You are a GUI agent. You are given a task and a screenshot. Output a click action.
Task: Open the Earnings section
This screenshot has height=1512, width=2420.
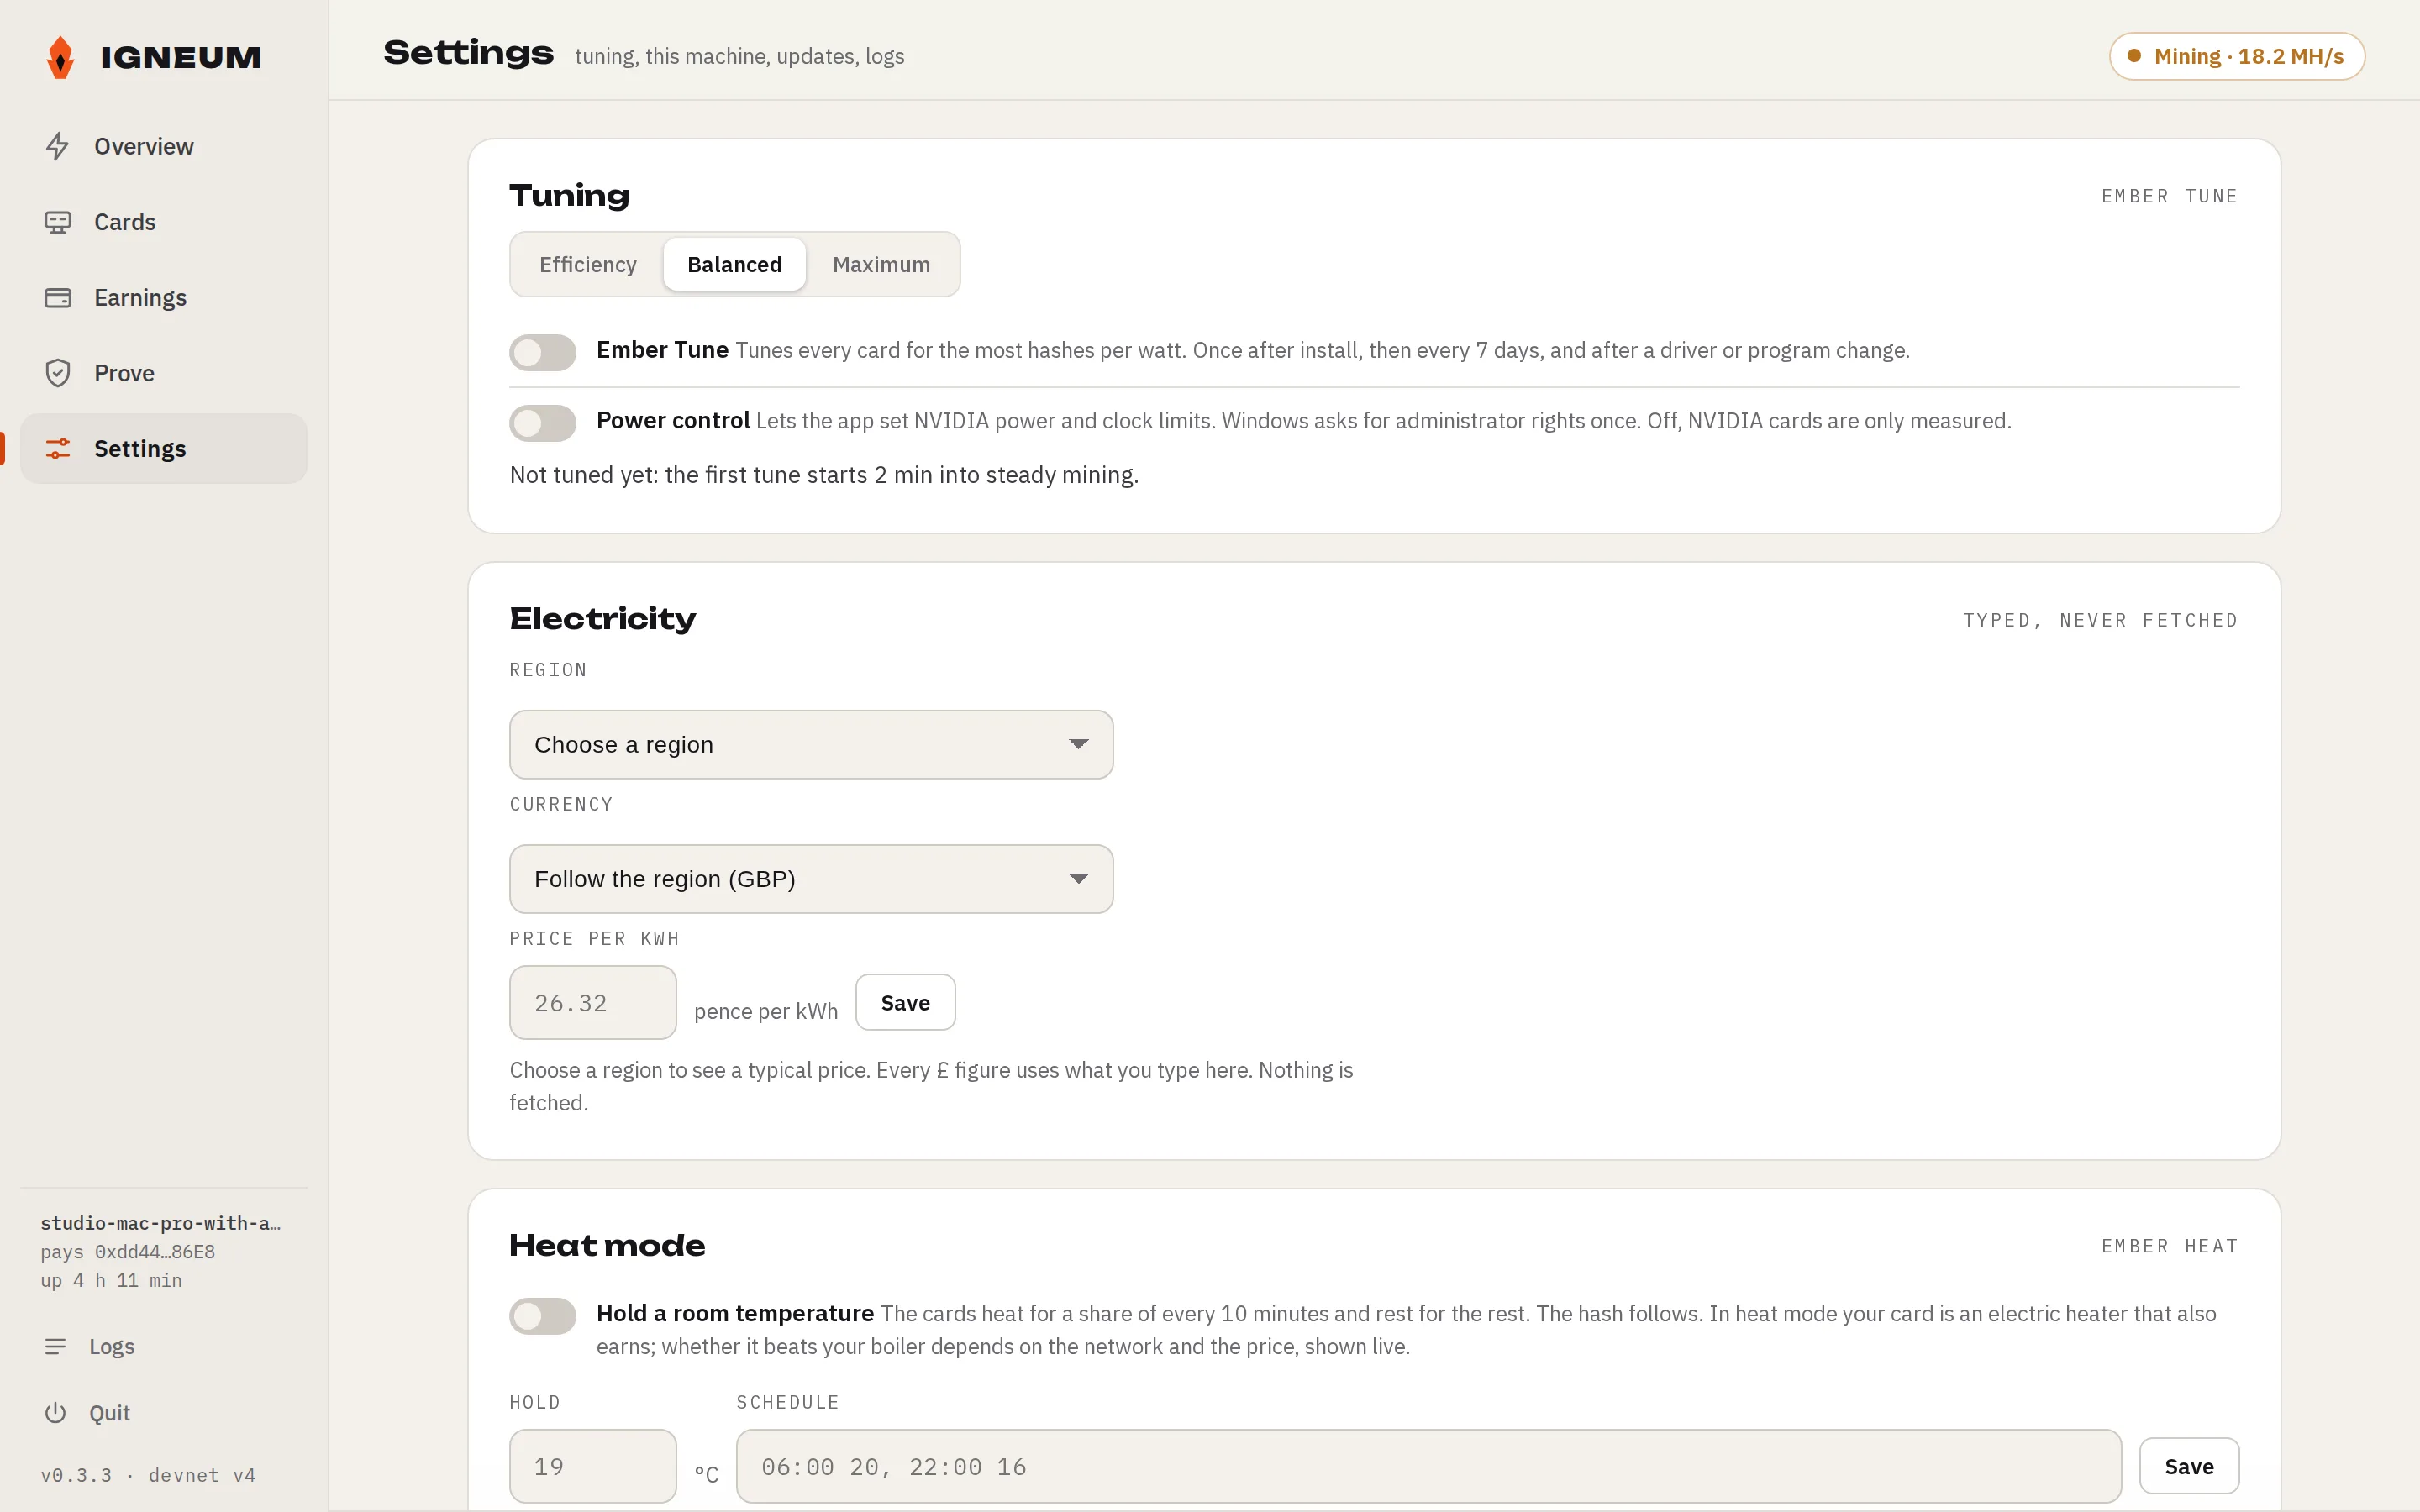pos(164,298)
